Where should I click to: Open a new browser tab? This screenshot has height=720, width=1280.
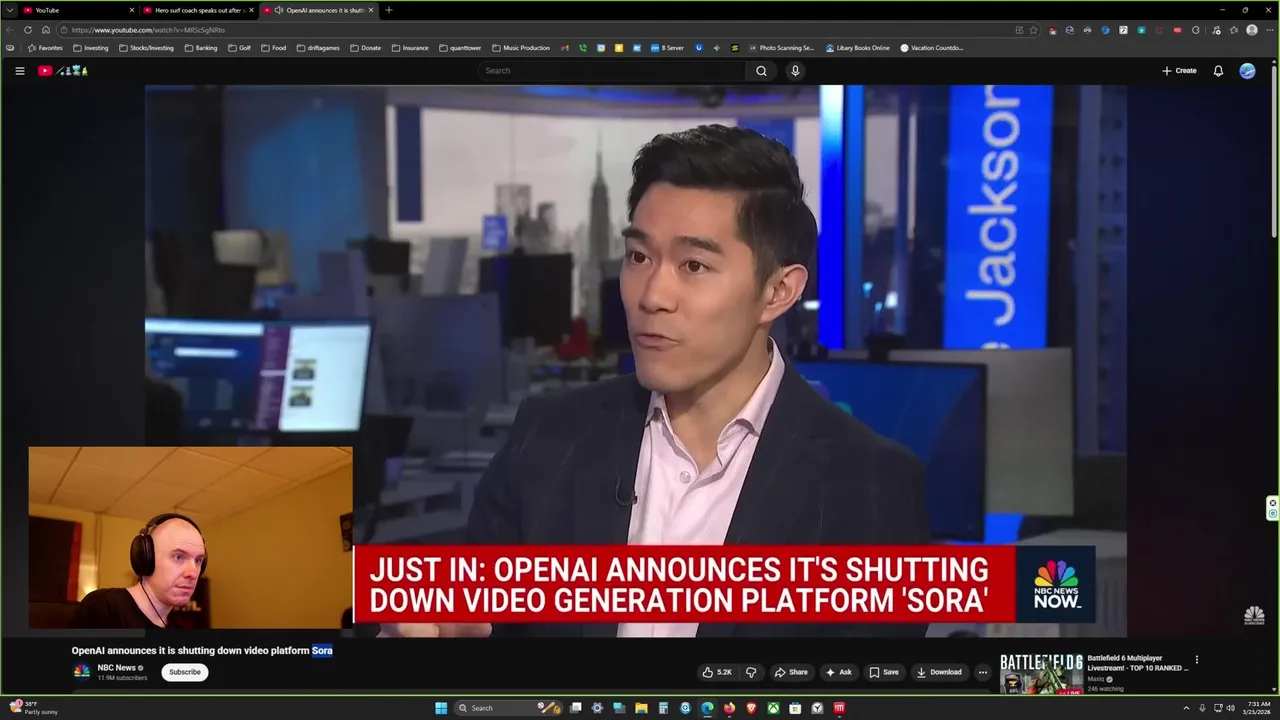(x=389, y=10)
